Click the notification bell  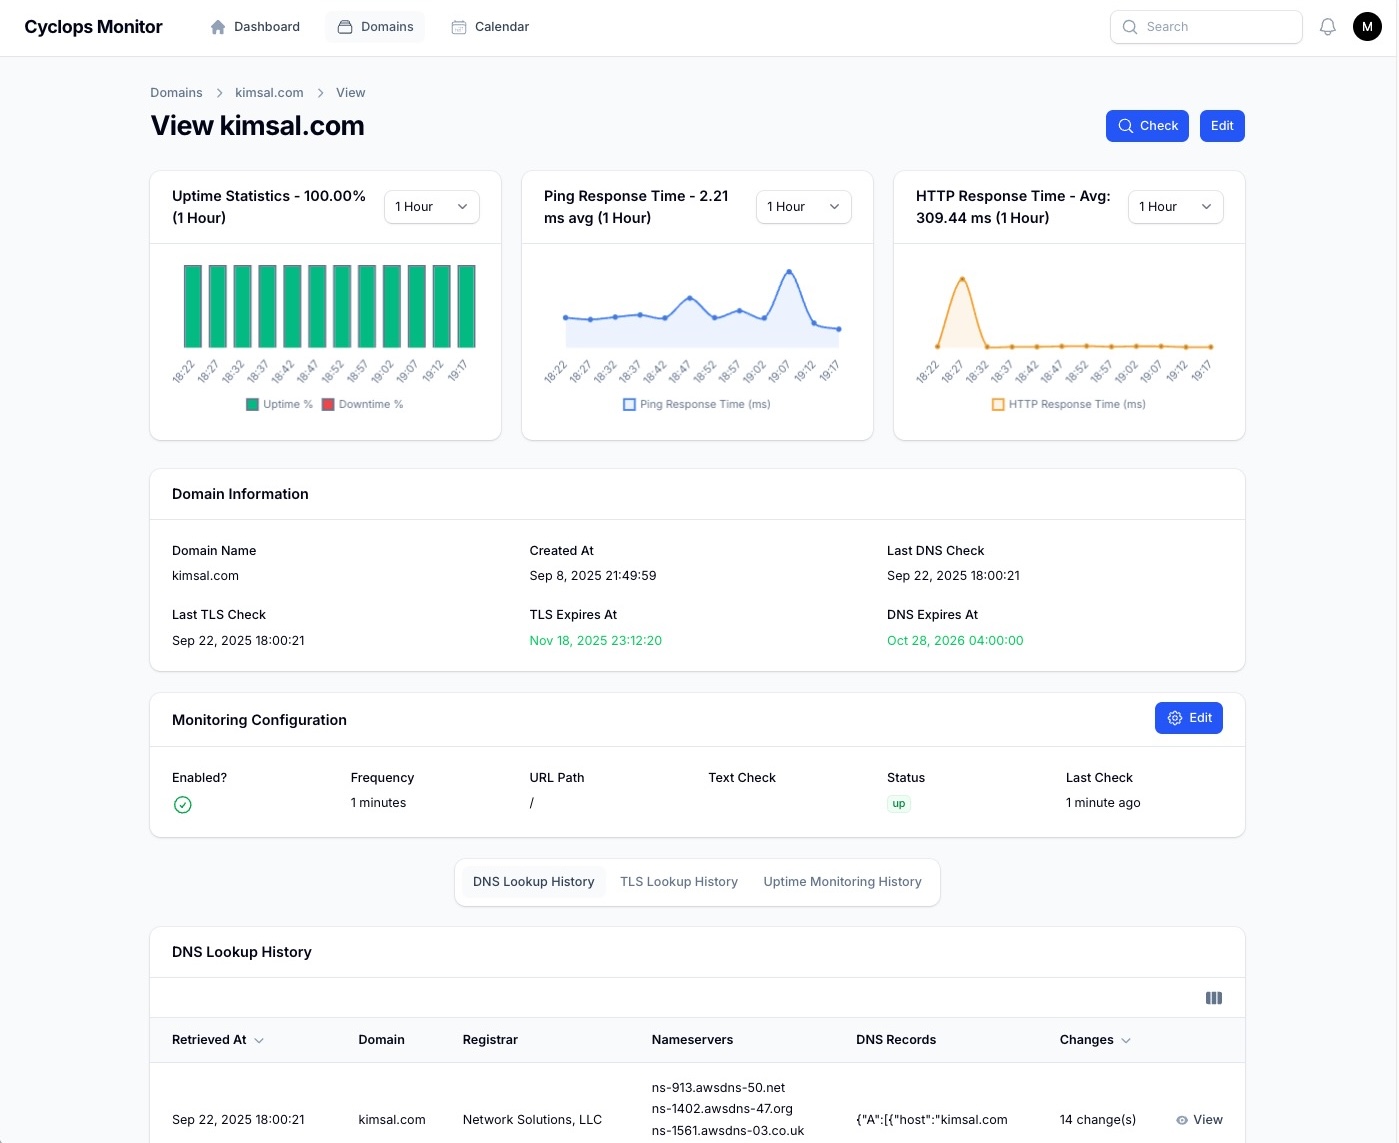click(x=1328, y=27)
